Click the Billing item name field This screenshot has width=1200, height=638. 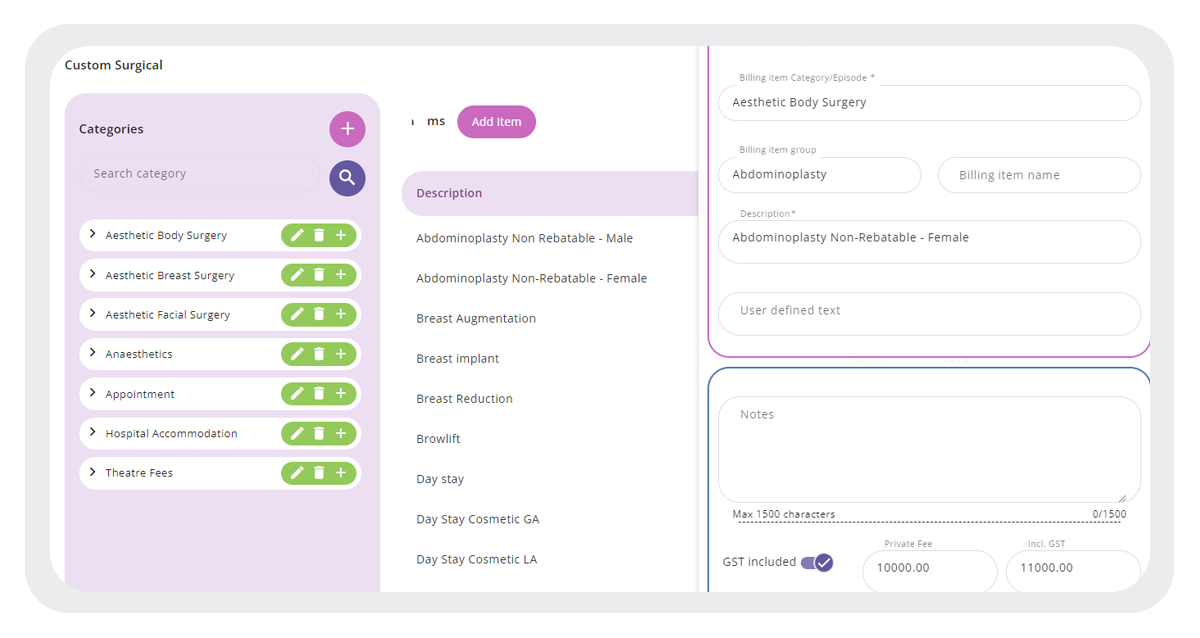coord(1038,175)
